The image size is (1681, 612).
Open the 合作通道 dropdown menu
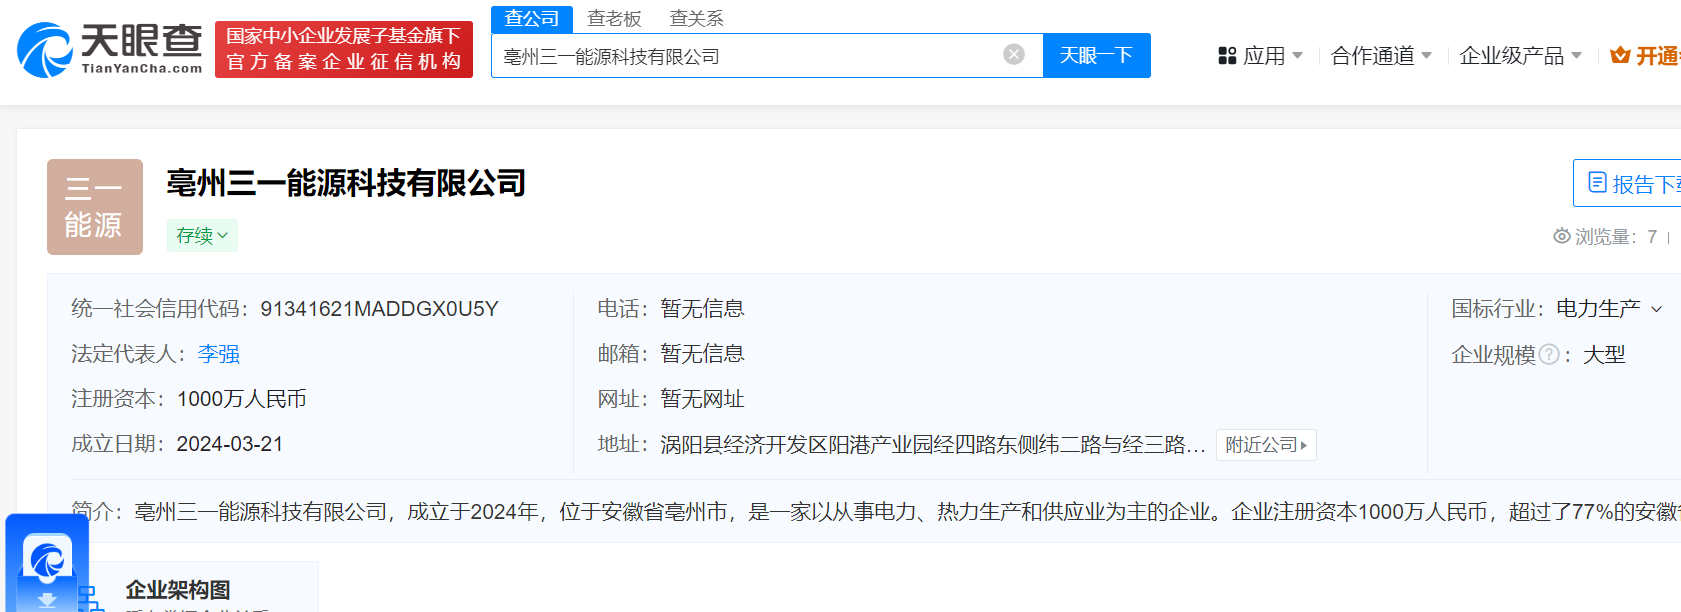coord(1381,56)
